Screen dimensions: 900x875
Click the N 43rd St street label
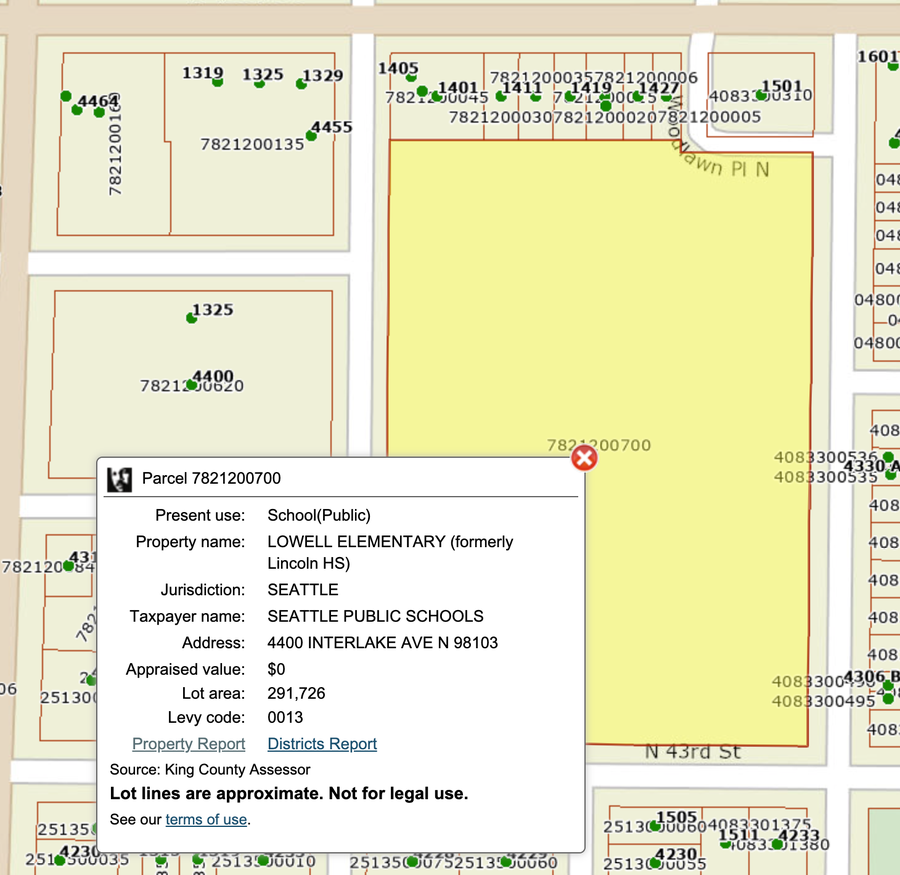point(692,752)
